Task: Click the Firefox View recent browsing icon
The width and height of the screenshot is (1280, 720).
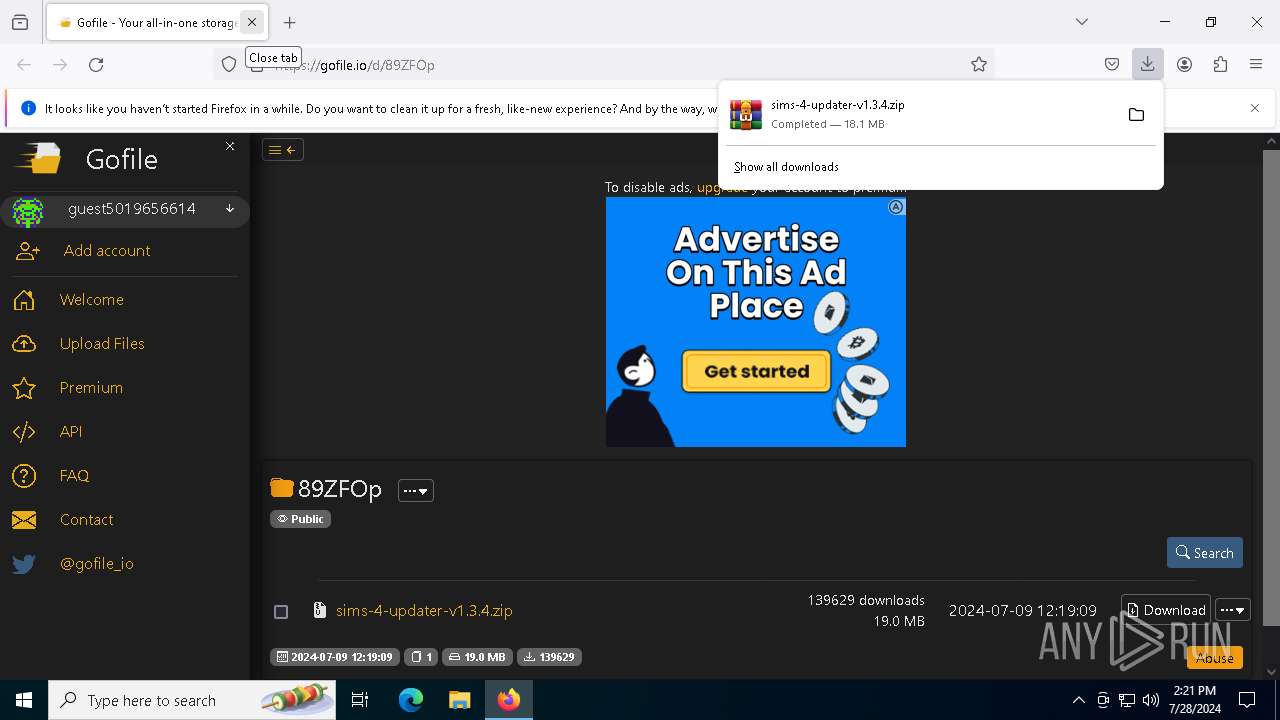Action: (x=20, y=22)
